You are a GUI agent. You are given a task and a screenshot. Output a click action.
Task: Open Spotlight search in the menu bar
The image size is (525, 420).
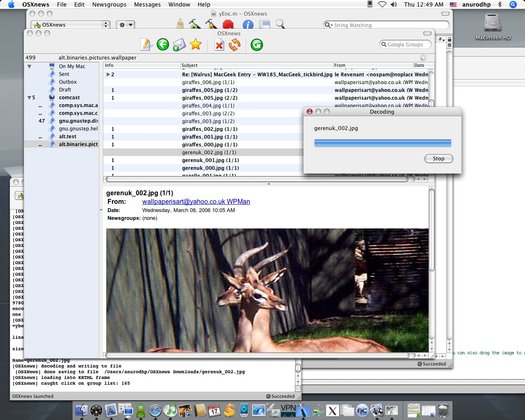click(x=513, y=4)
